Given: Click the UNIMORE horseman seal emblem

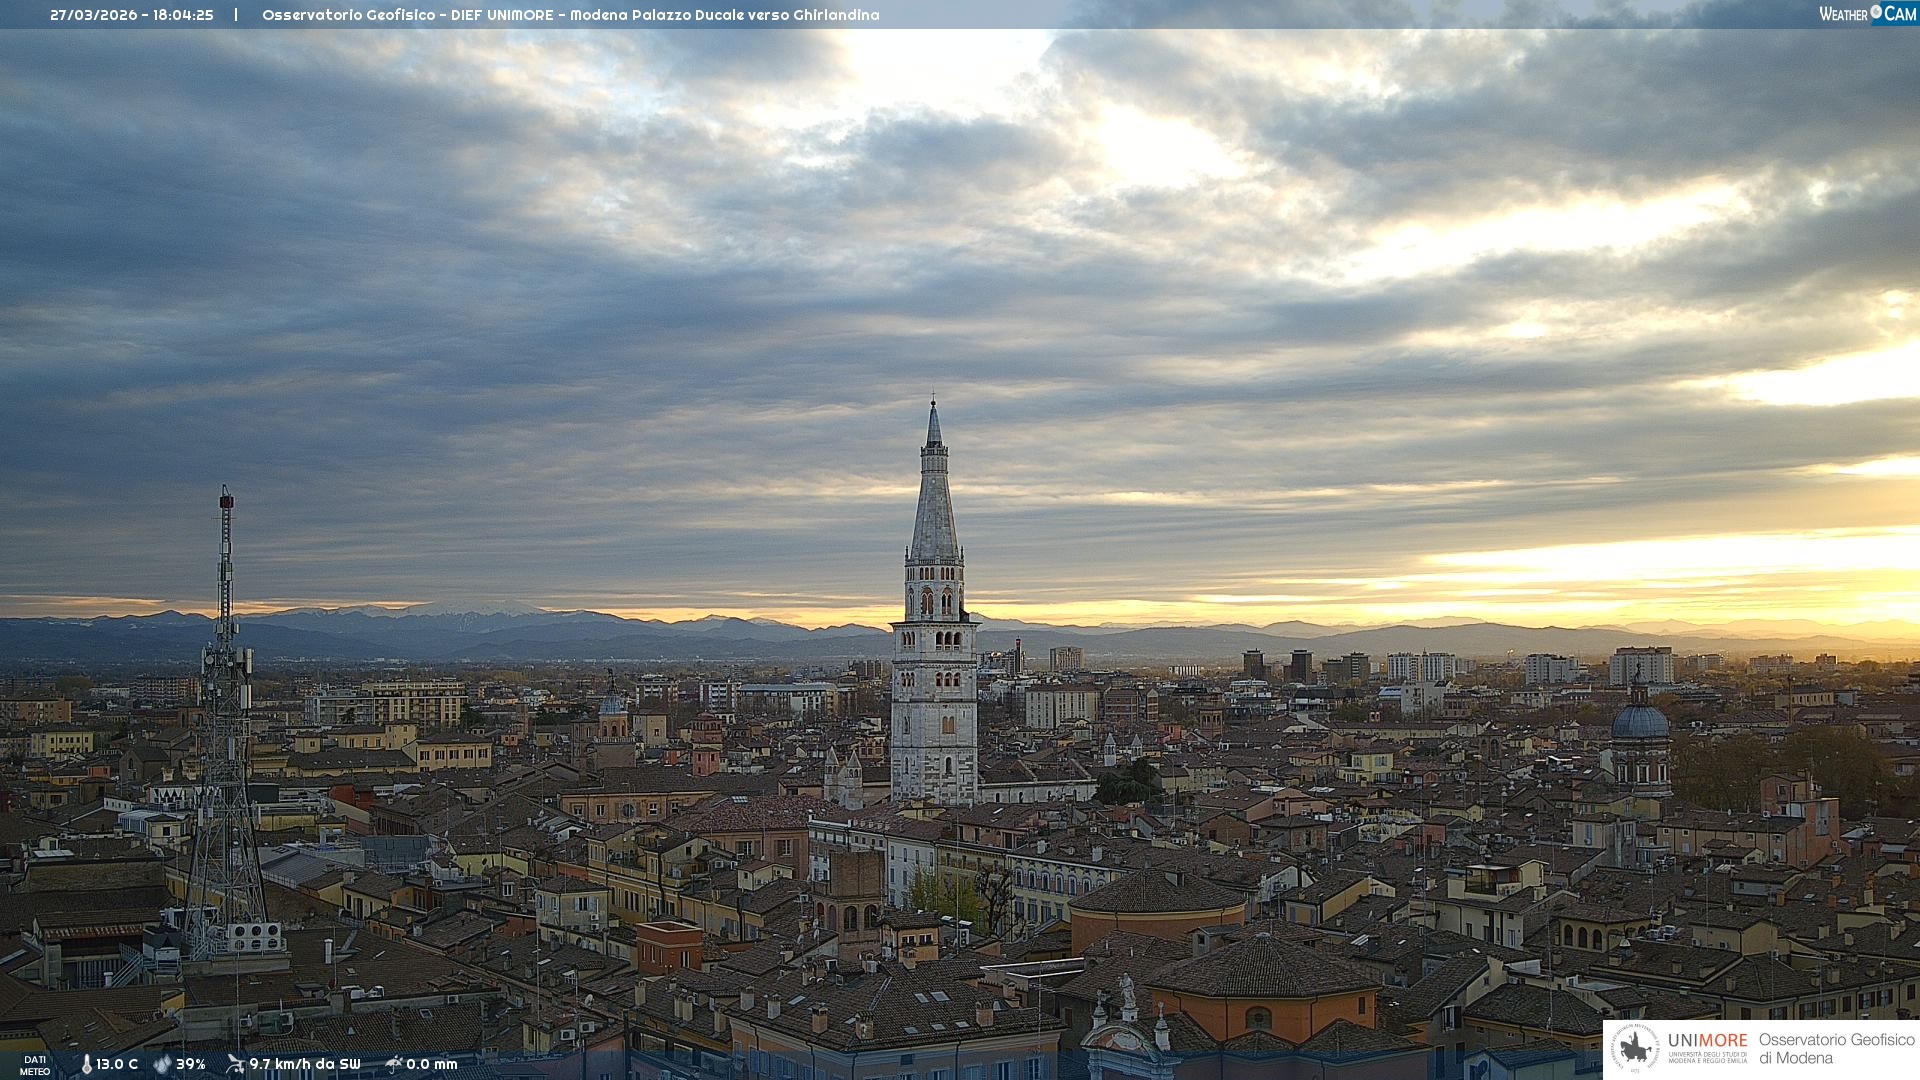Looking at the screenshot, I should pos(1635,1048).
